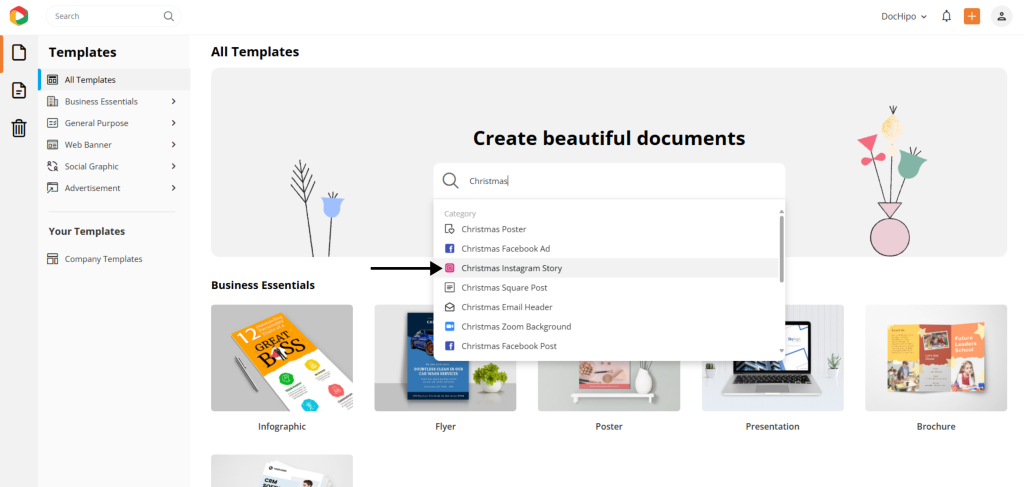This screenshot has height=487, width=1024.
Task: Expand the Social Graphic chevron
Action: point(174,166)
